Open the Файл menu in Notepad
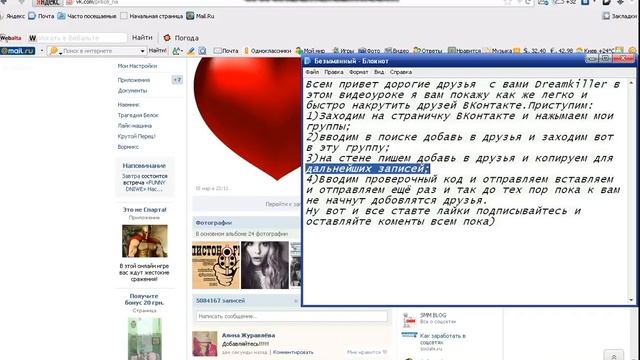The image size is (640, 360). tap(312, 72)
